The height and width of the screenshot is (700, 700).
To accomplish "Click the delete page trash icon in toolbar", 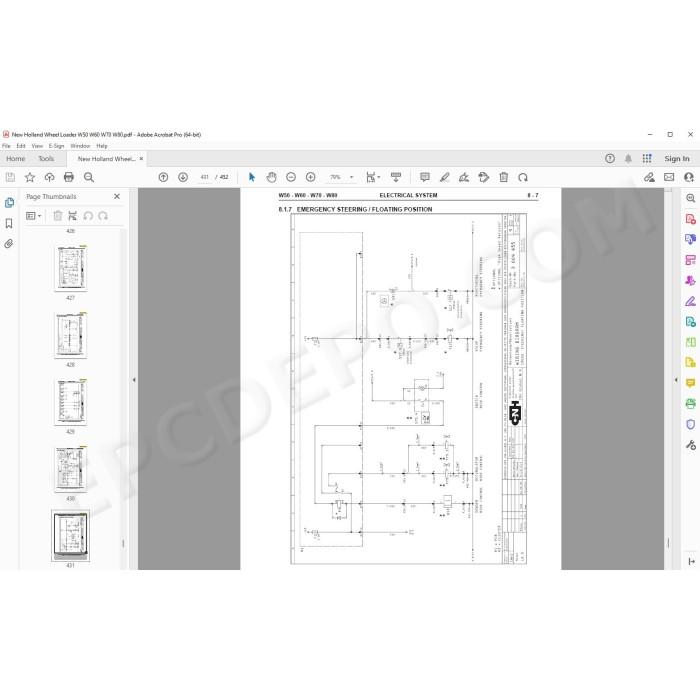I will pyautogui.click(x=504, y=177).
